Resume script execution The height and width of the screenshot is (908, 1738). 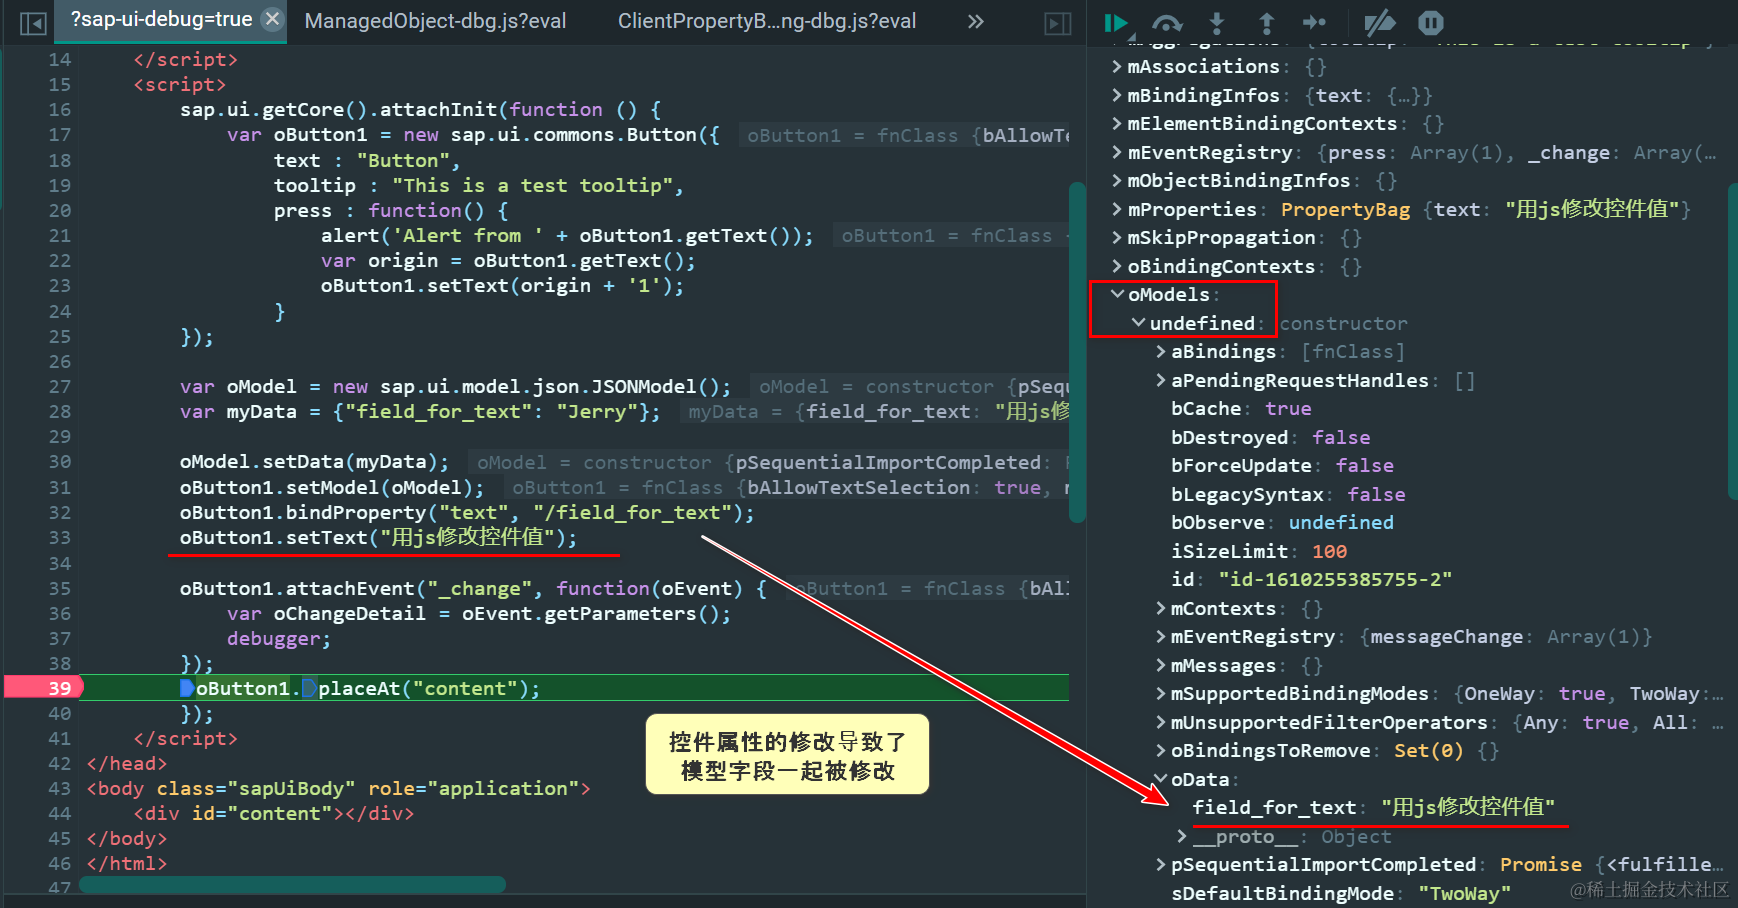(x=1116, y=22)
